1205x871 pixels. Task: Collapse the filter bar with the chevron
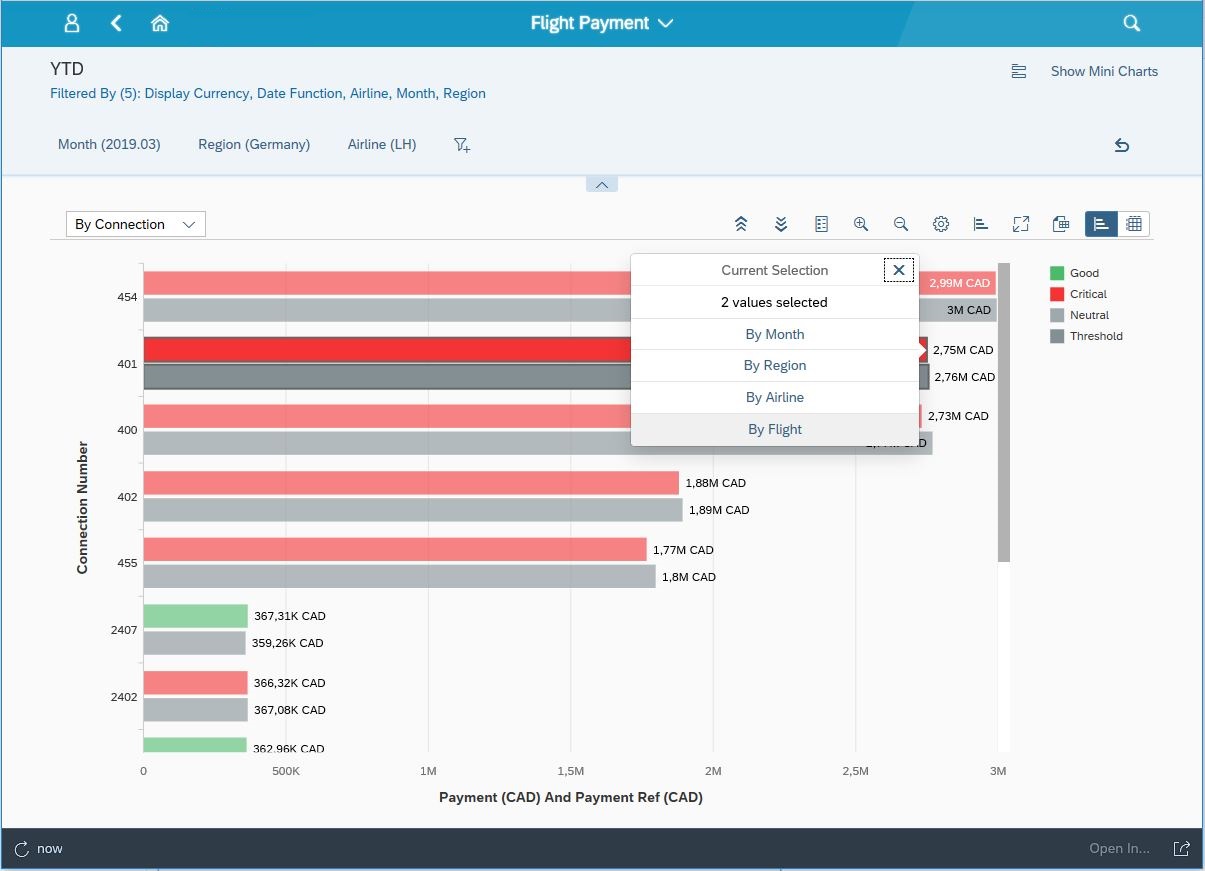tap(601, 184)
